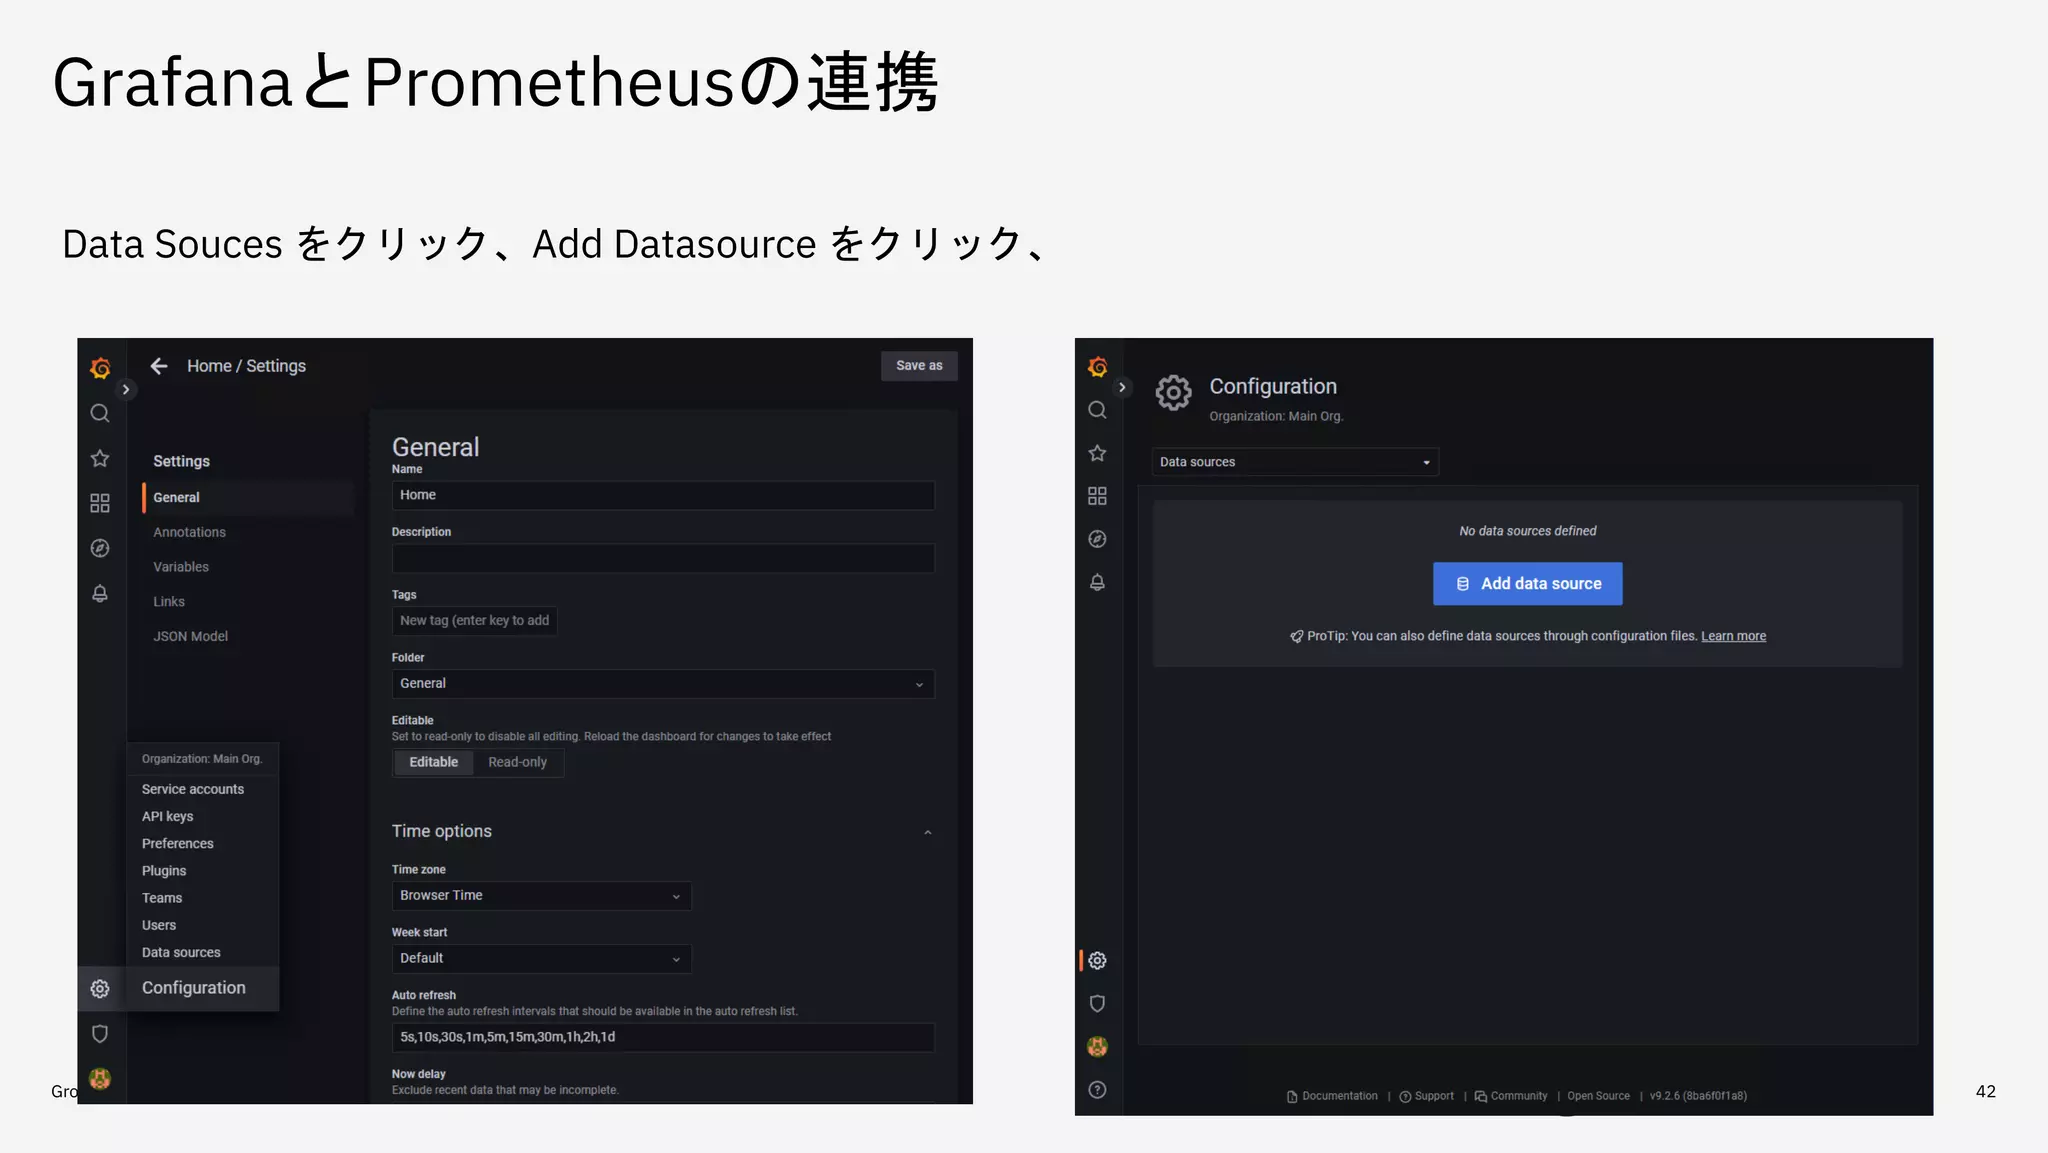Viewport: 2048px width, 1153px height.
Task: Click Configuration label in flyout menu
Action: coord(194,988)
